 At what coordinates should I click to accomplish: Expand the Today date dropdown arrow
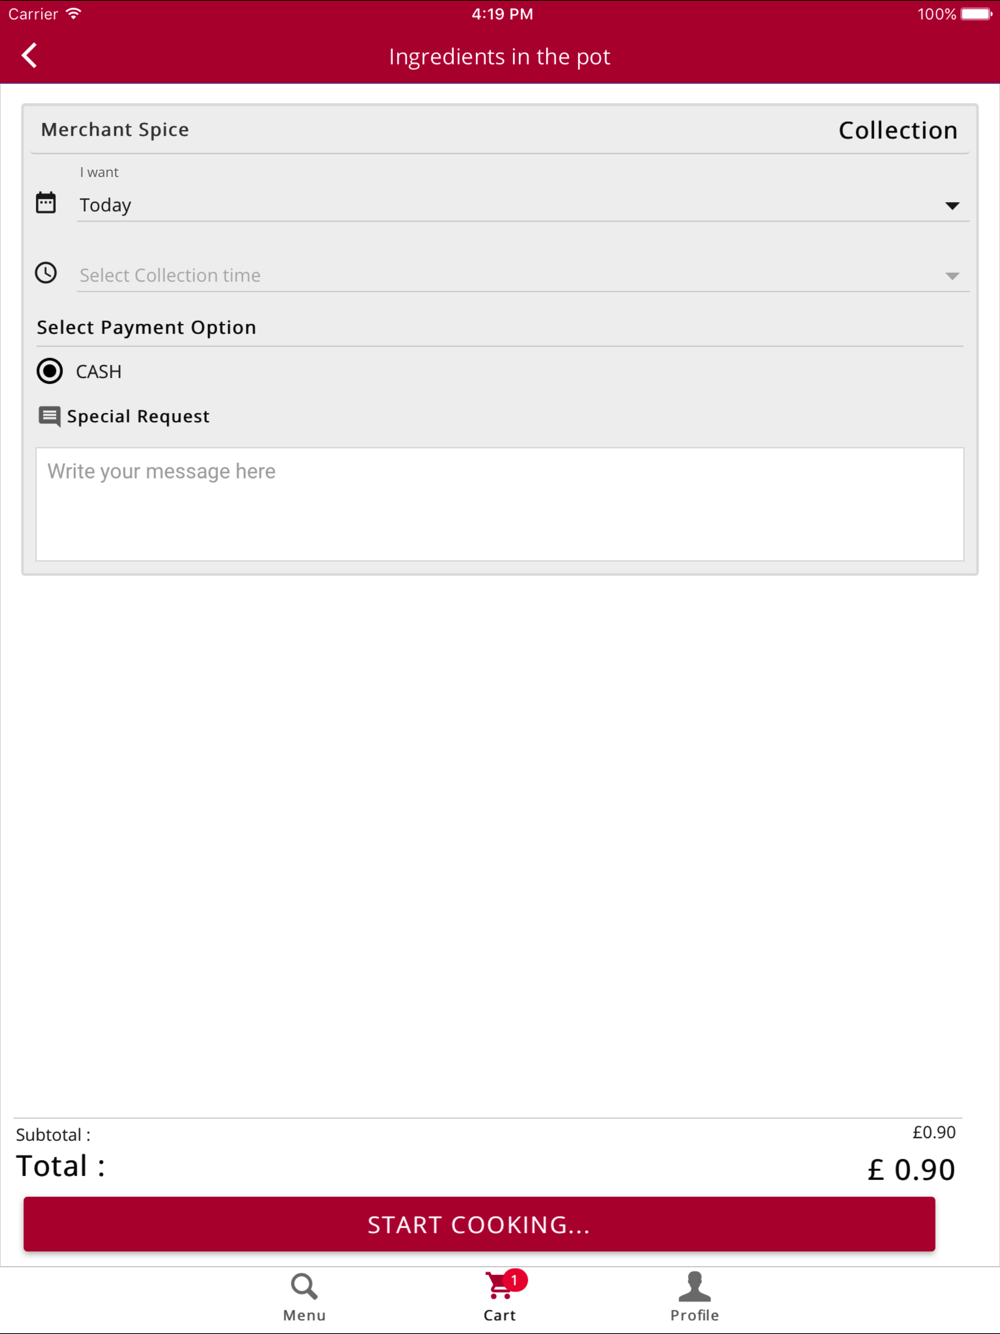point(952,206)
